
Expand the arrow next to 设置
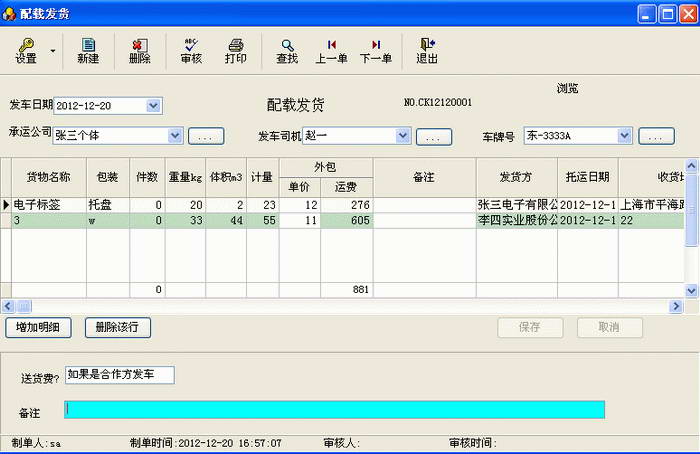tap(53, 51)
